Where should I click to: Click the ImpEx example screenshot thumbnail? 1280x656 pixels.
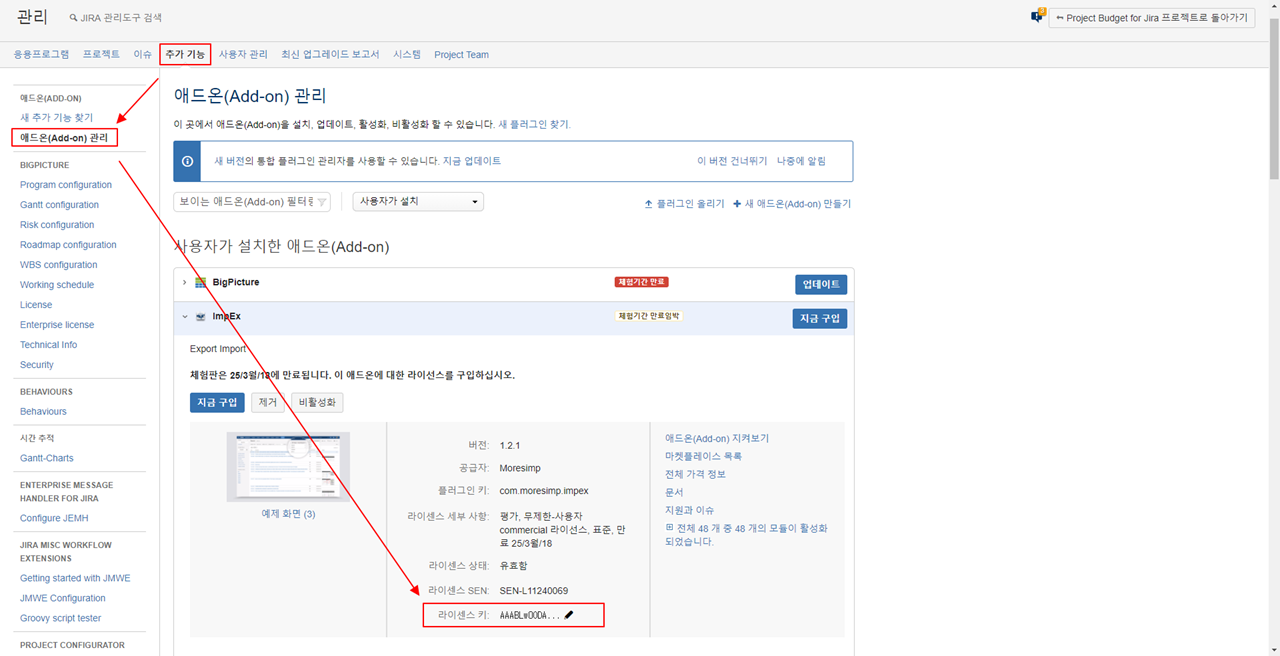(288, 467)
